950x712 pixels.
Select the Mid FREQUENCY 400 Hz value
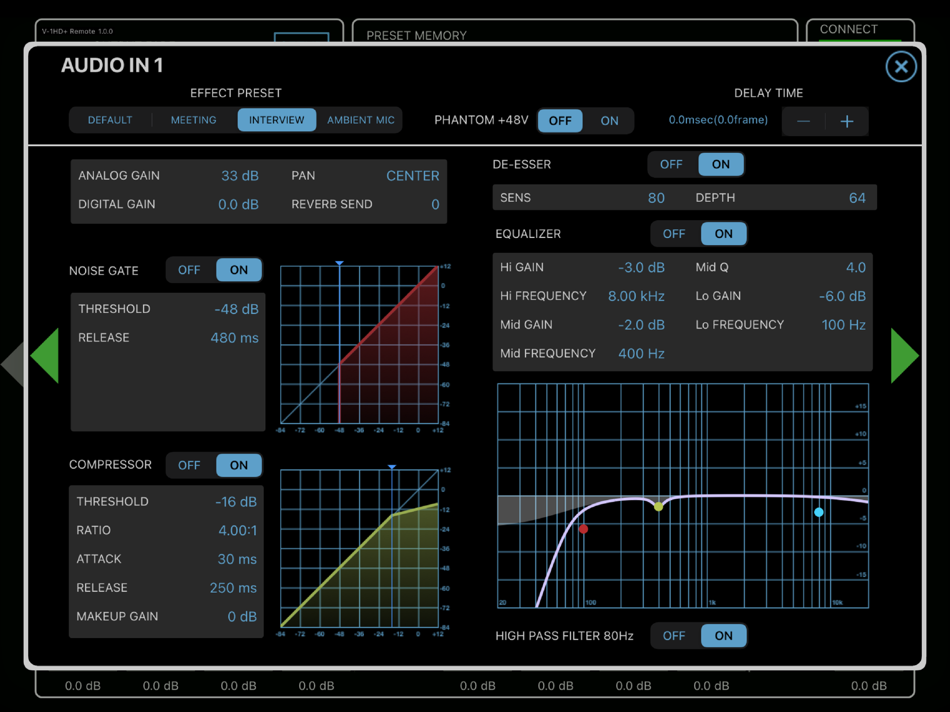pyautogui.click(x=641, y=354)
